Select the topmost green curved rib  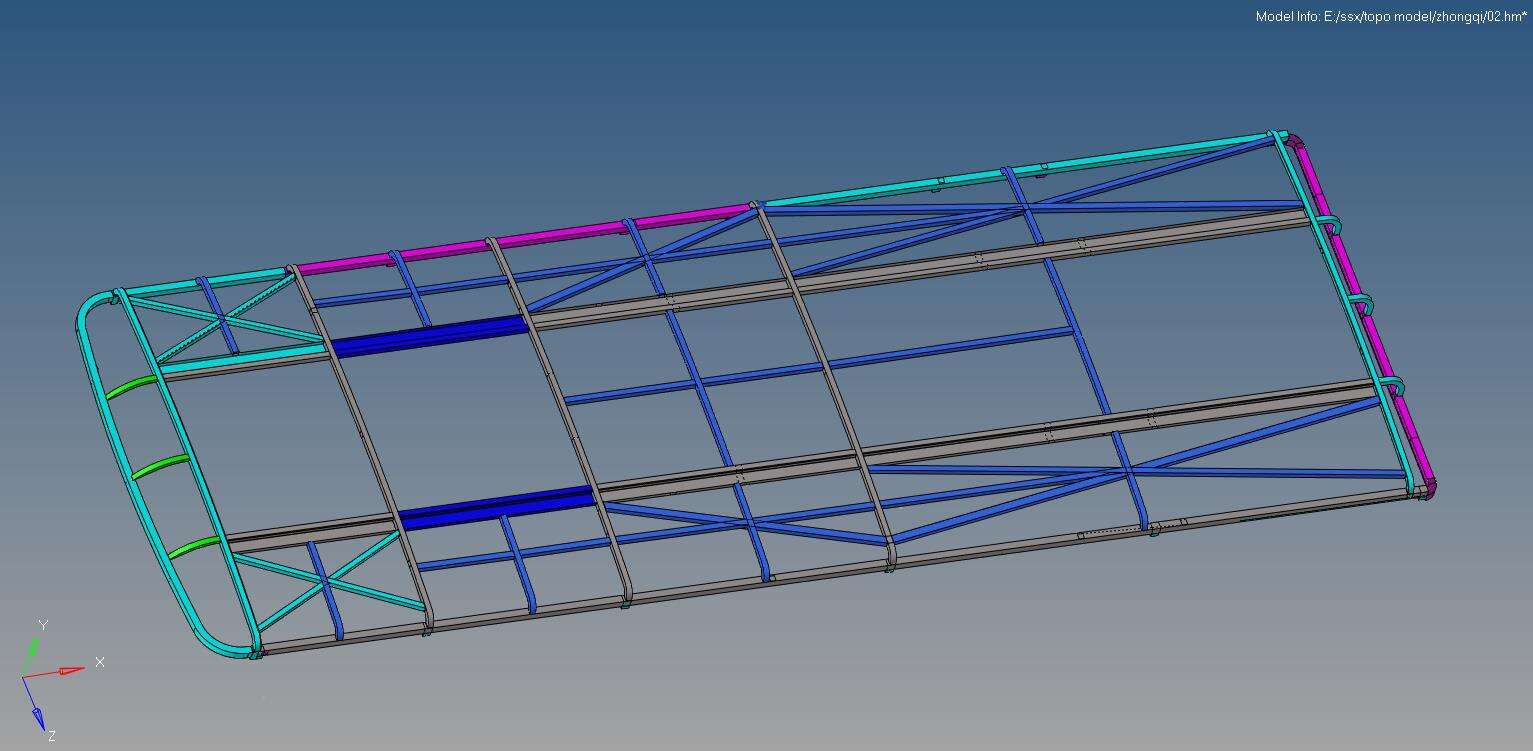[131, 388]
